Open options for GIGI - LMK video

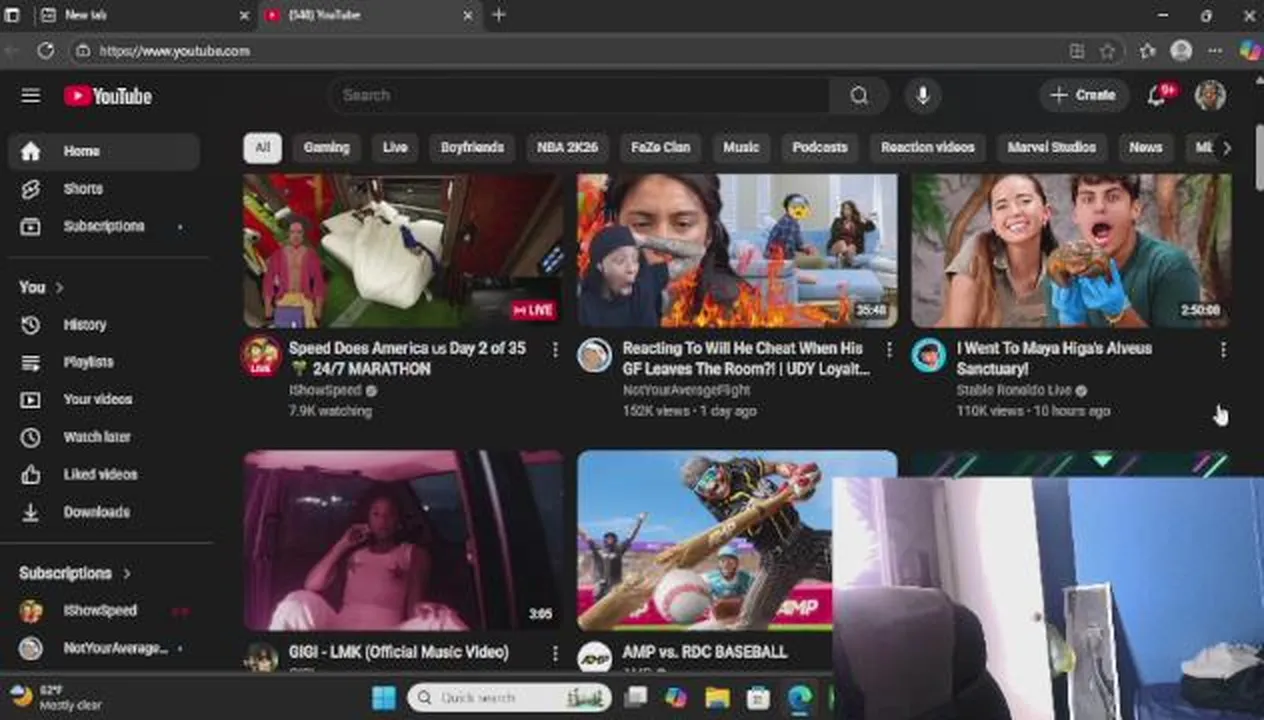pos(555,653)
